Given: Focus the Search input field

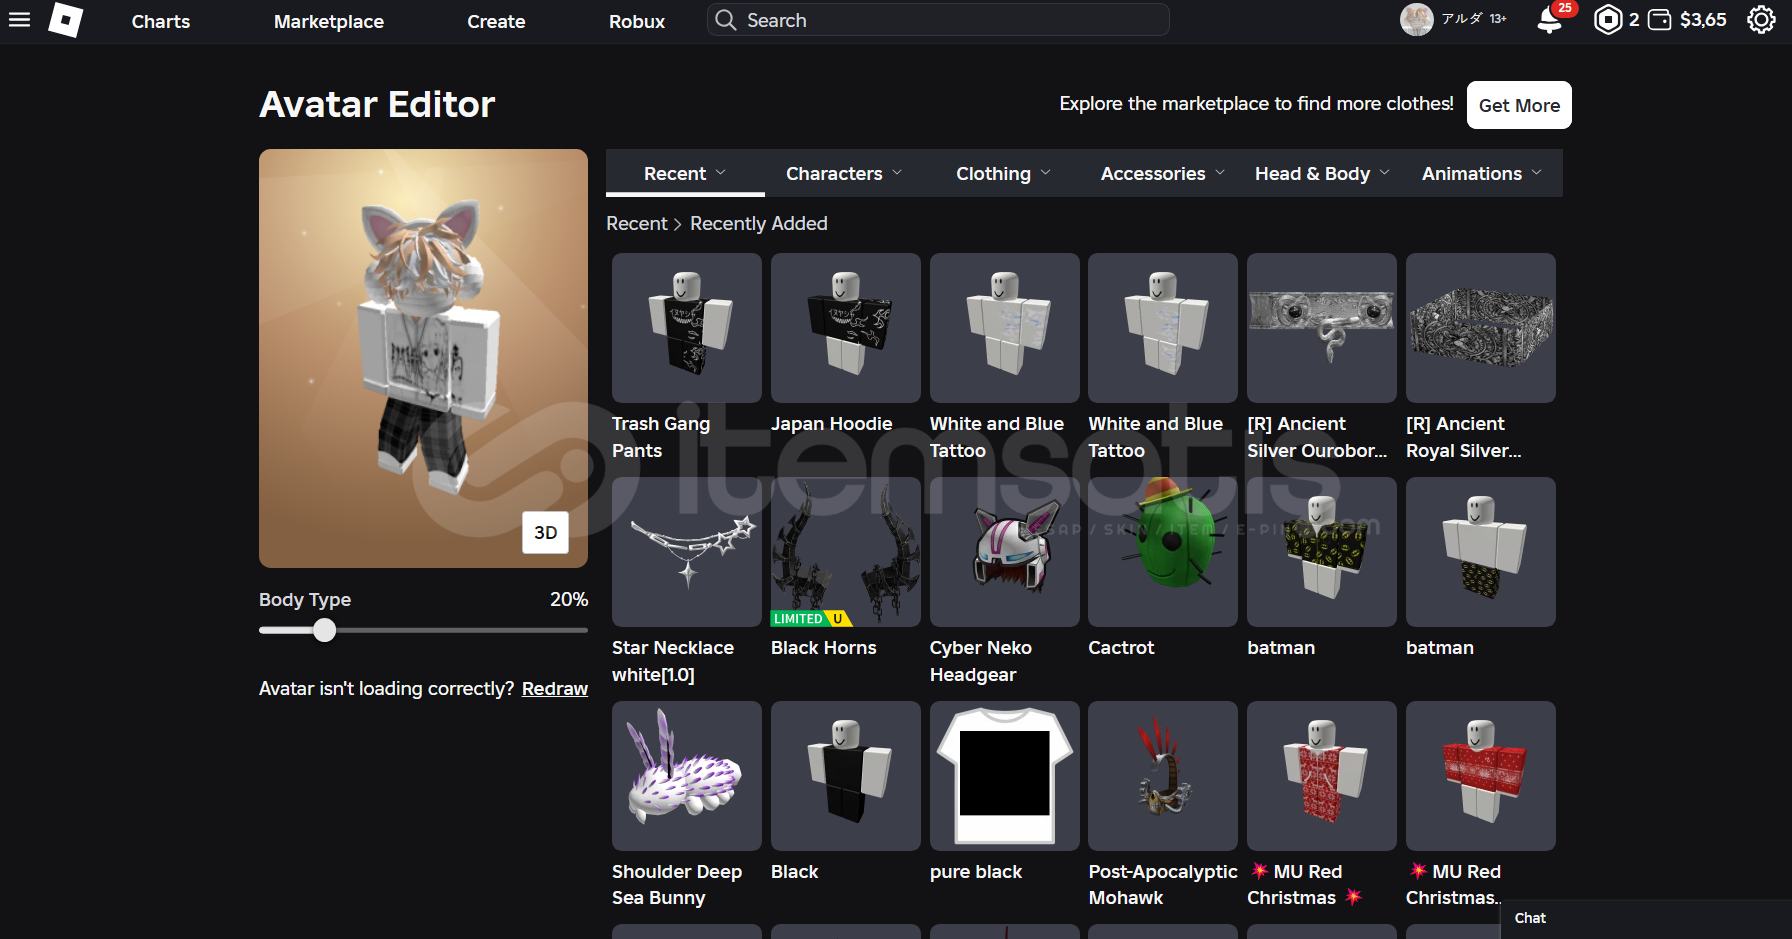Looking at the screenshot, I should coord(938,20).
